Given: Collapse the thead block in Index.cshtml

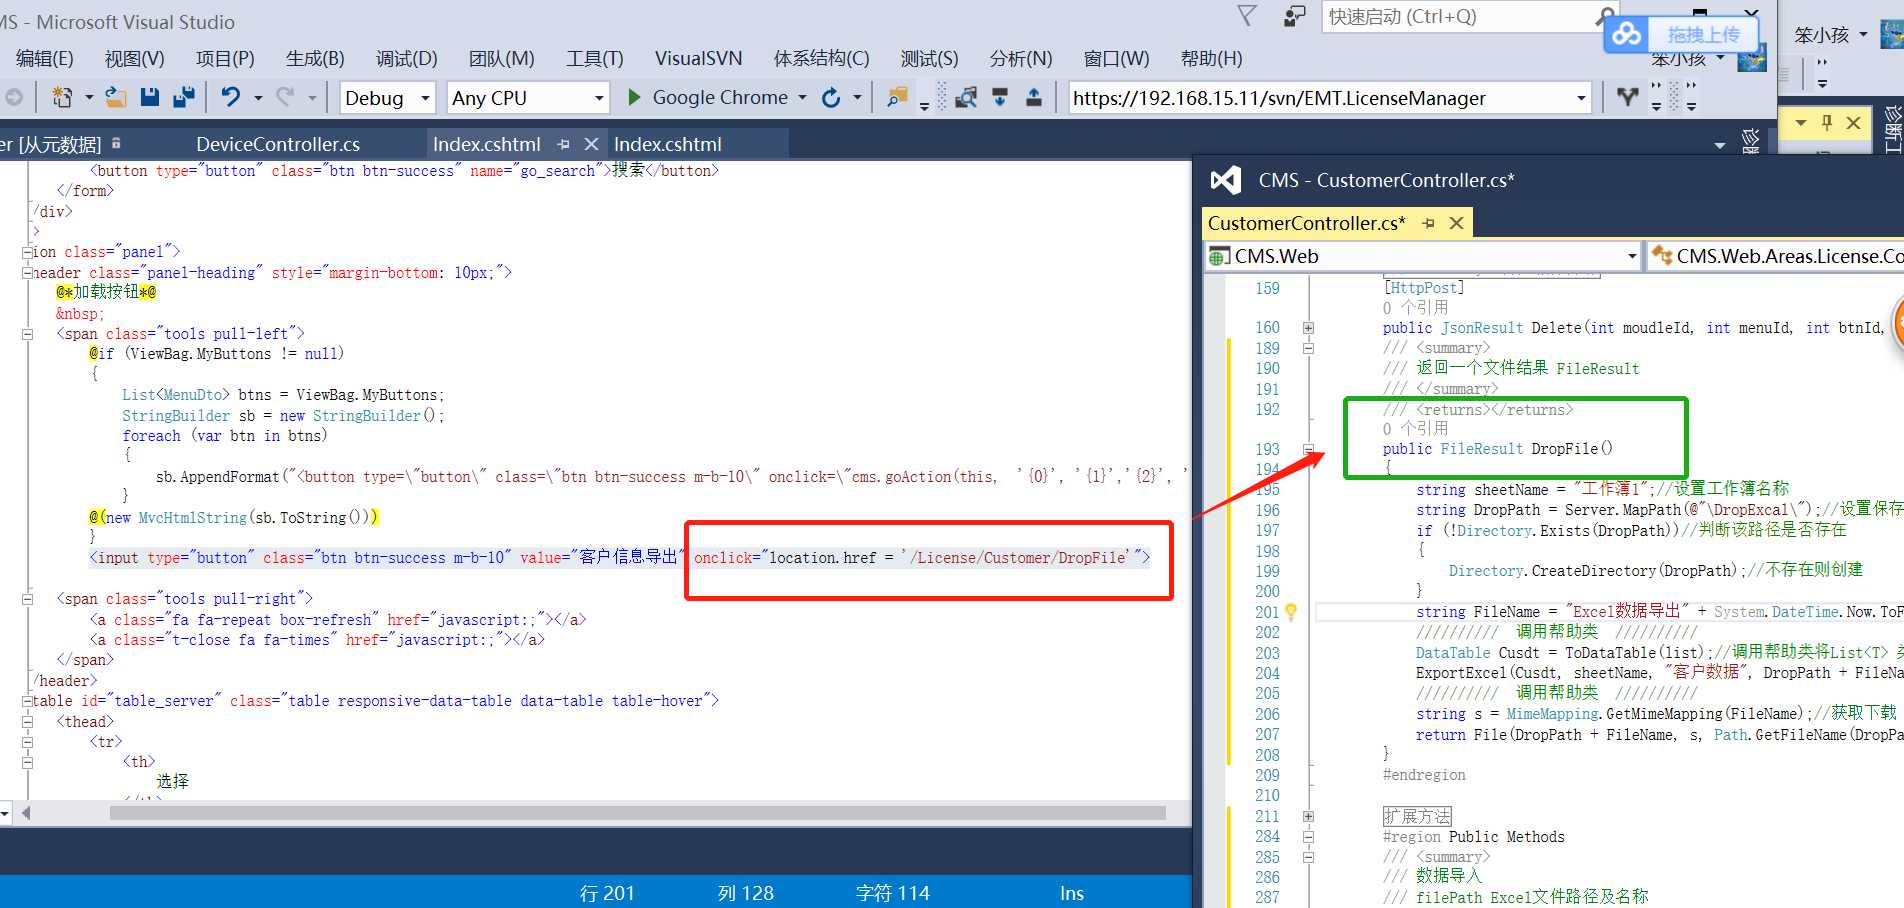Looking at the screenshot, I should (x=28, y=722).
